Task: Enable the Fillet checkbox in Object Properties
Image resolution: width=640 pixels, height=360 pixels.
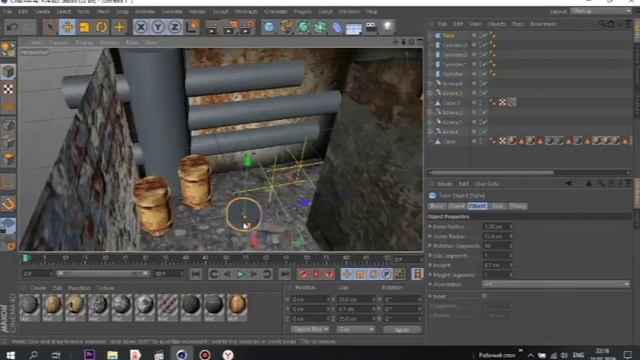Action: (x=484, y=296)
